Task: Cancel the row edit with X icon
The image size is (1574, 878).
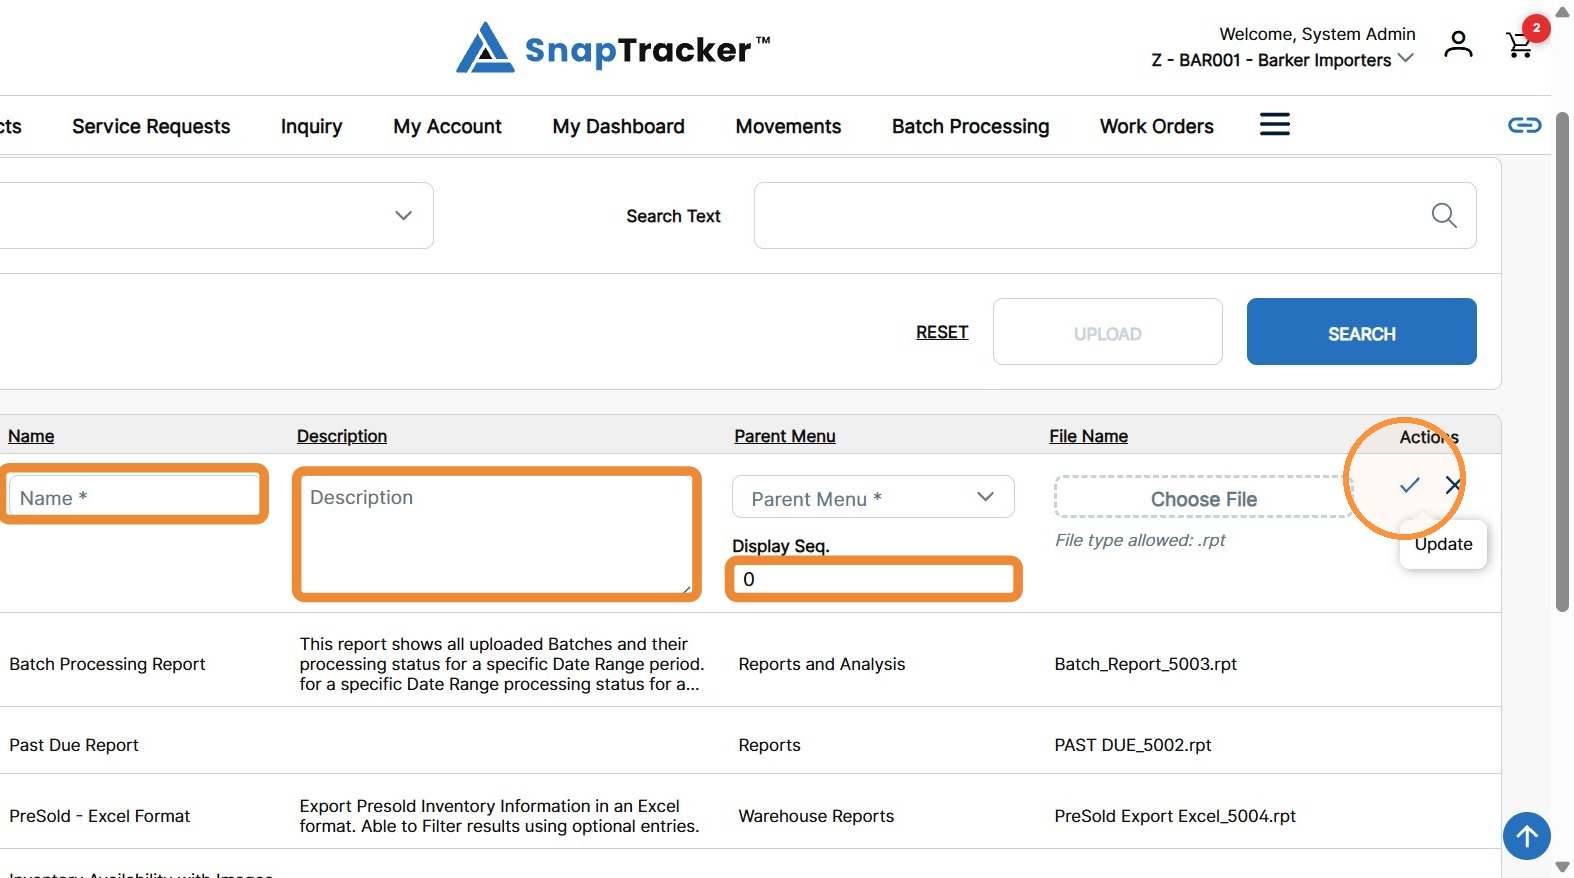Action: pyautogui.click(x=1453, y=485)
